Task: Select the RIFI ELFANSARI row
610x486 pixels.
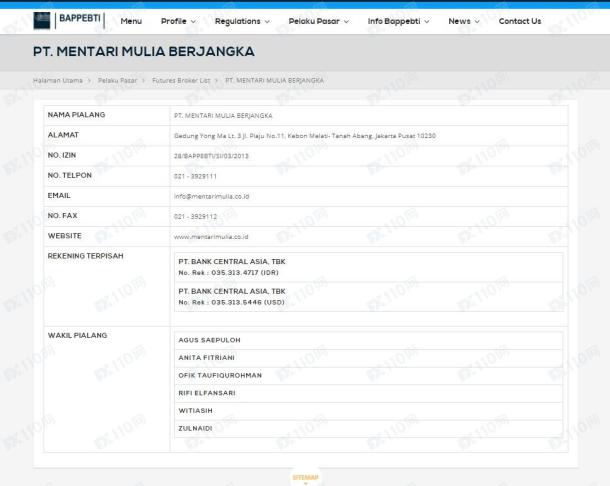Action: 368,393
